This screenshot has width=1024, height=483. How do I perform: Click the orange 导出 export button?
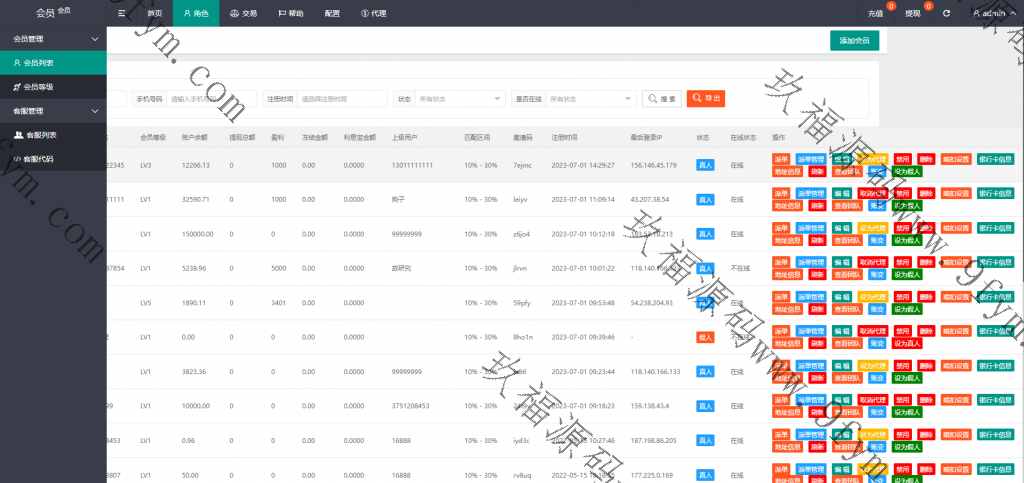705,99
